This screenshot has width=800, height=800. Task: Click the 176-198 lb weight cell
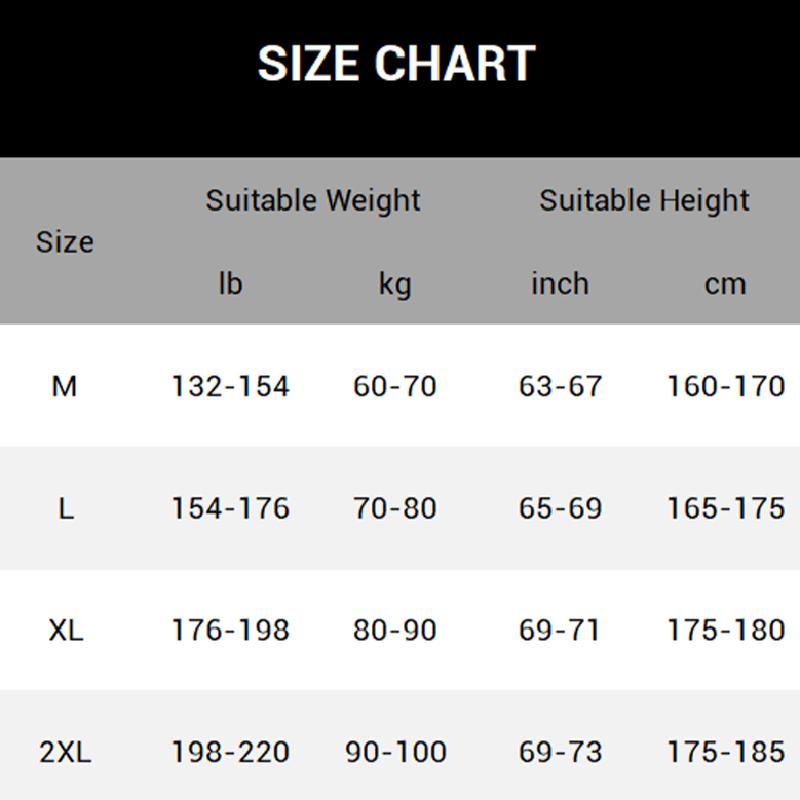230,631
